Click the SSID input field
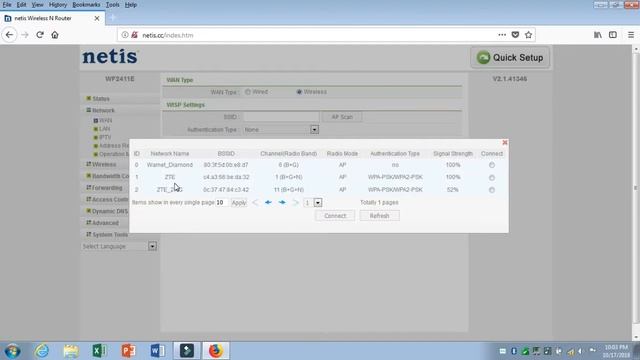This screenshot has height=360, width=640. click(x=281, y=117)
